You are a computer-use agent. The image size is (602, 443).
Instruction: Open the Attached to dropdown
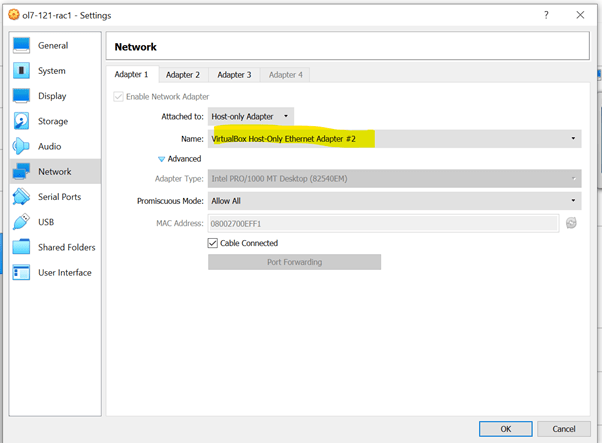tap(250, 116)
